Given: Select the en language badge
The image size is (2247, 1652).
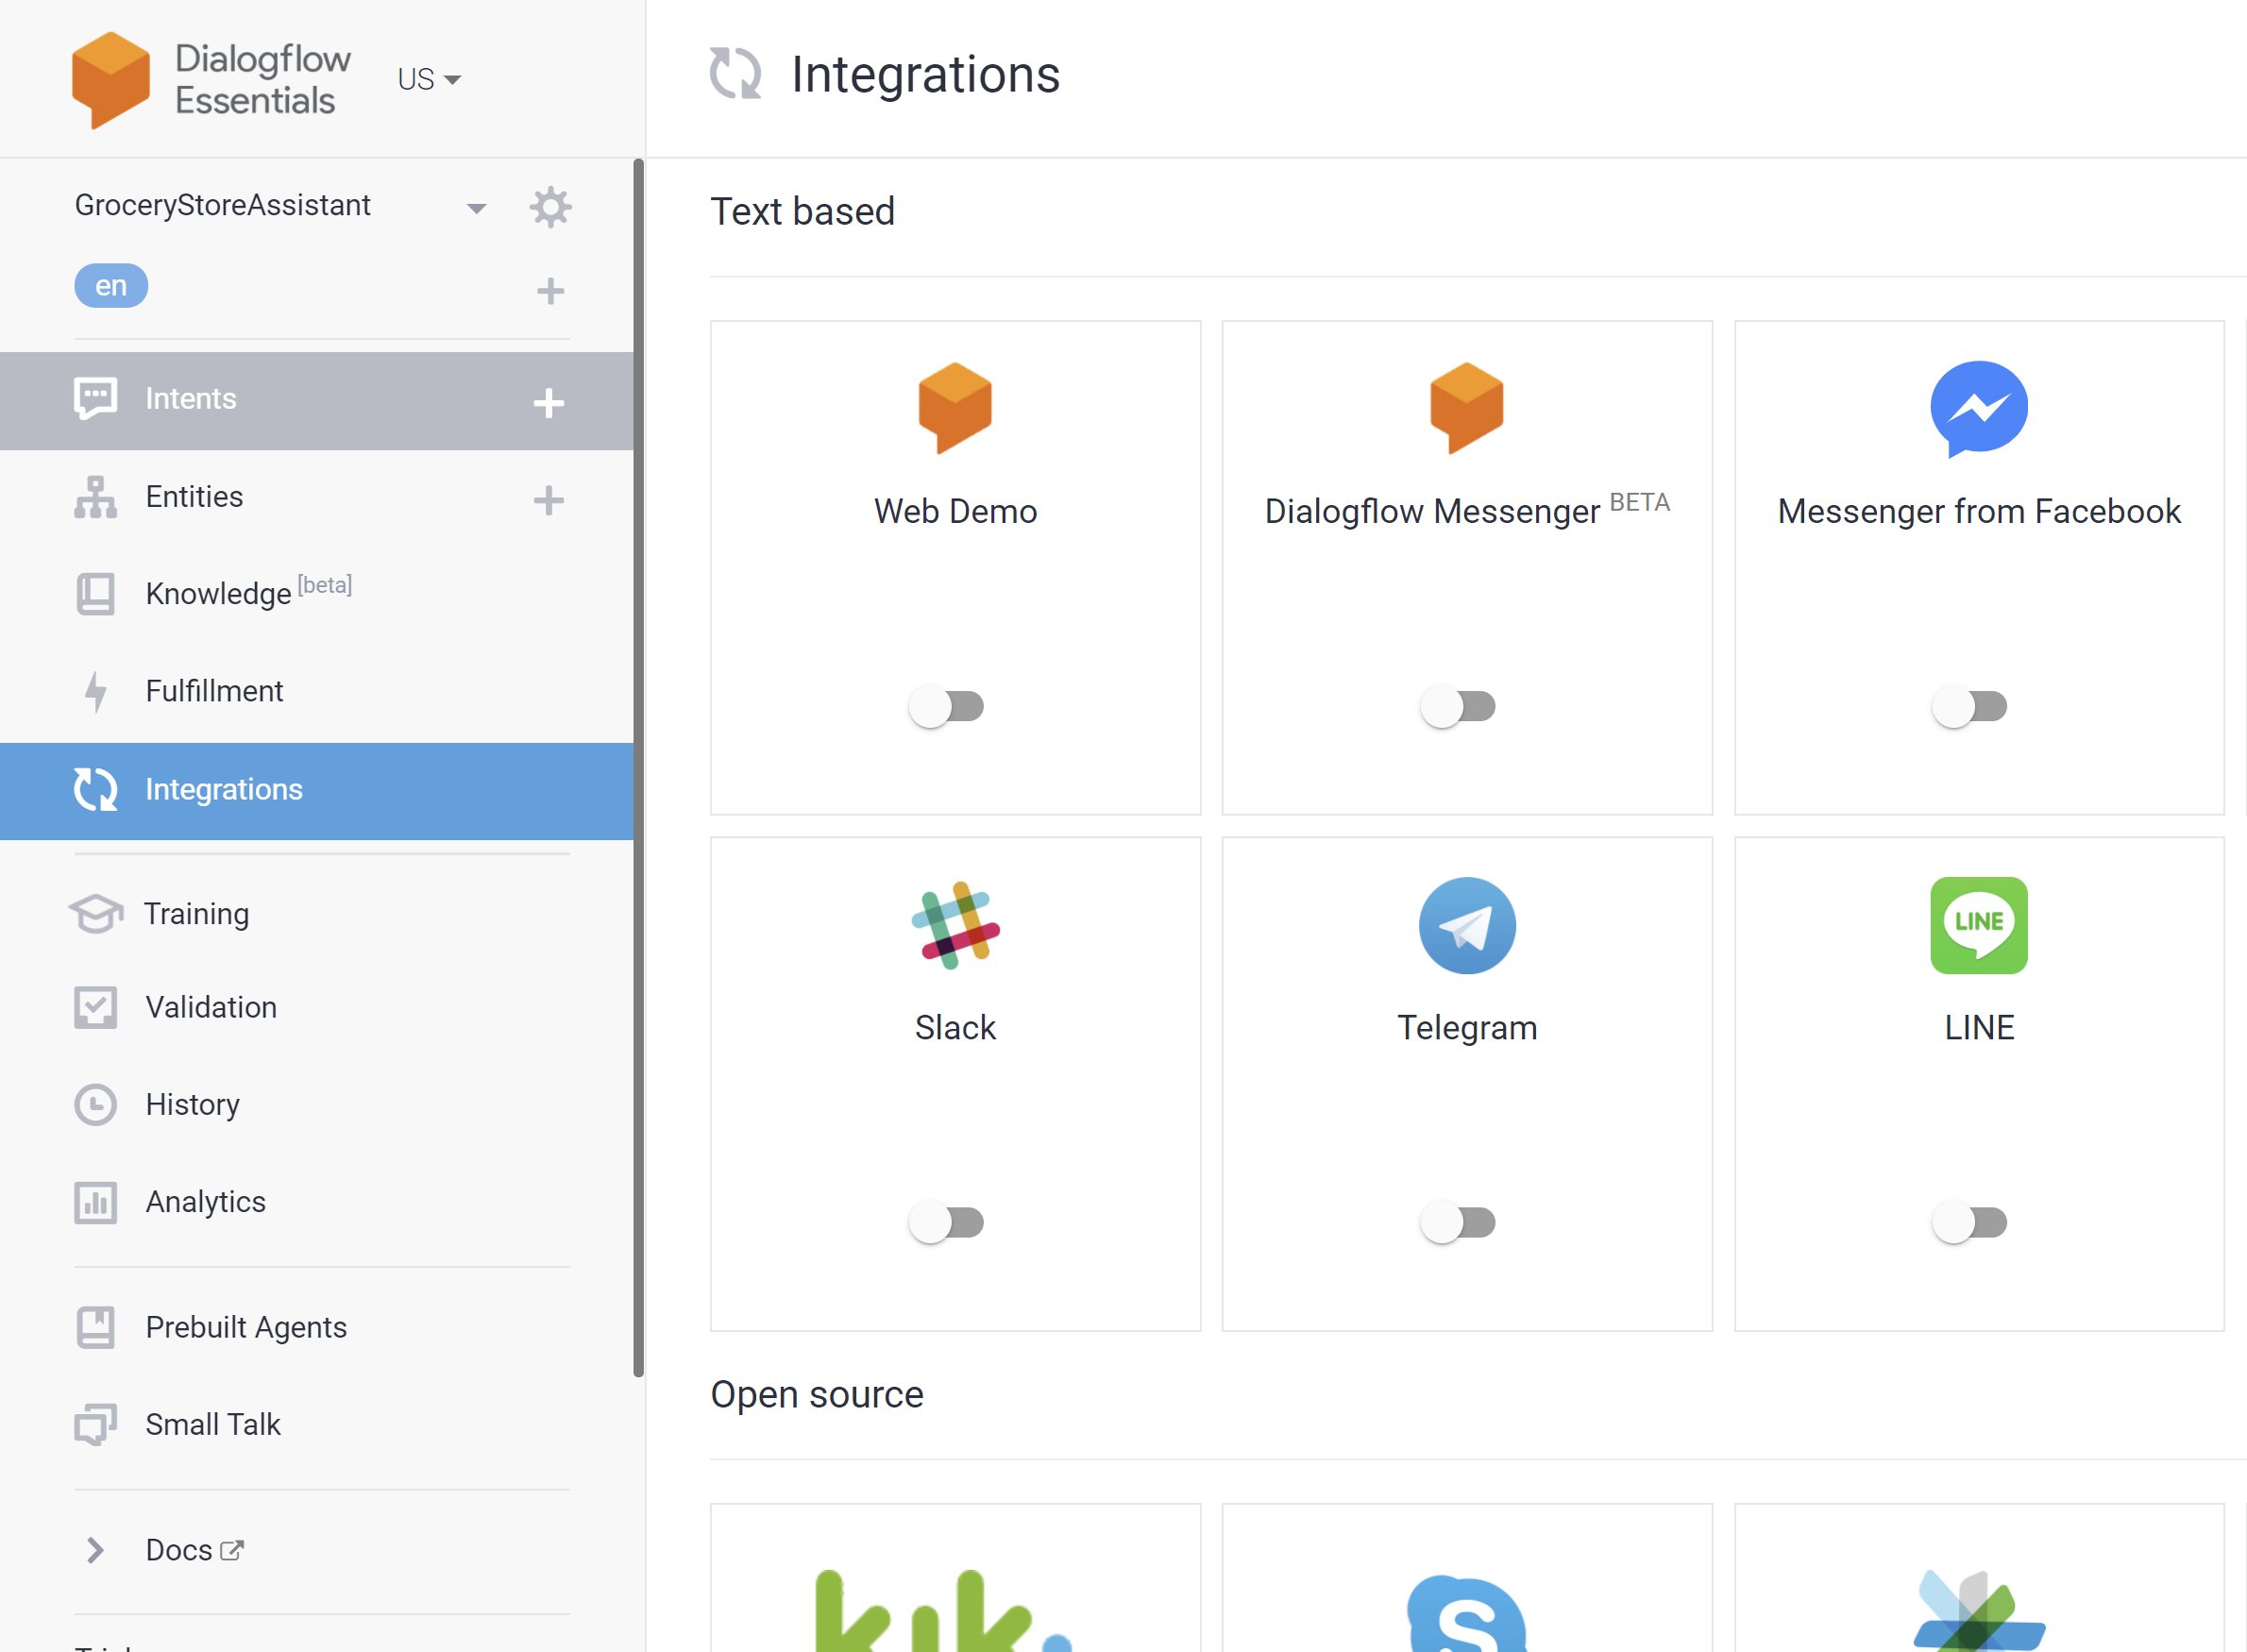Looking at the screenshot, I should click(111, 286).
